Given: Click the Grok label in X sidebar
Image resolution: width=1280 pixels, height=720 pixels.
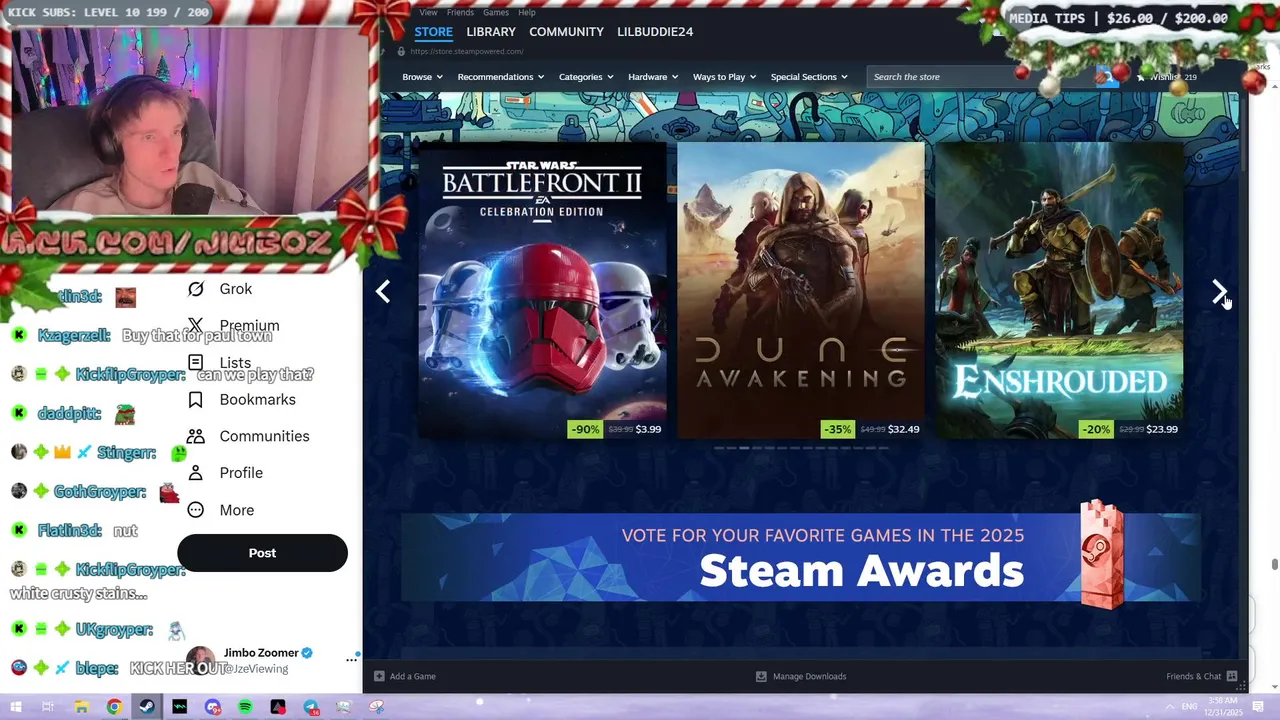Looking at the screenshot, I should [x=236, y=289].
